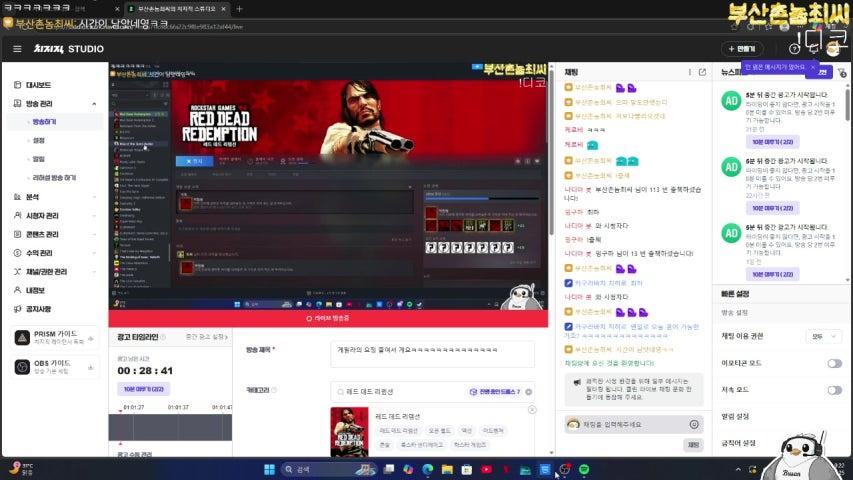
Task: Expand the 수익 관리 section chevron
Action: coord(94,253)
